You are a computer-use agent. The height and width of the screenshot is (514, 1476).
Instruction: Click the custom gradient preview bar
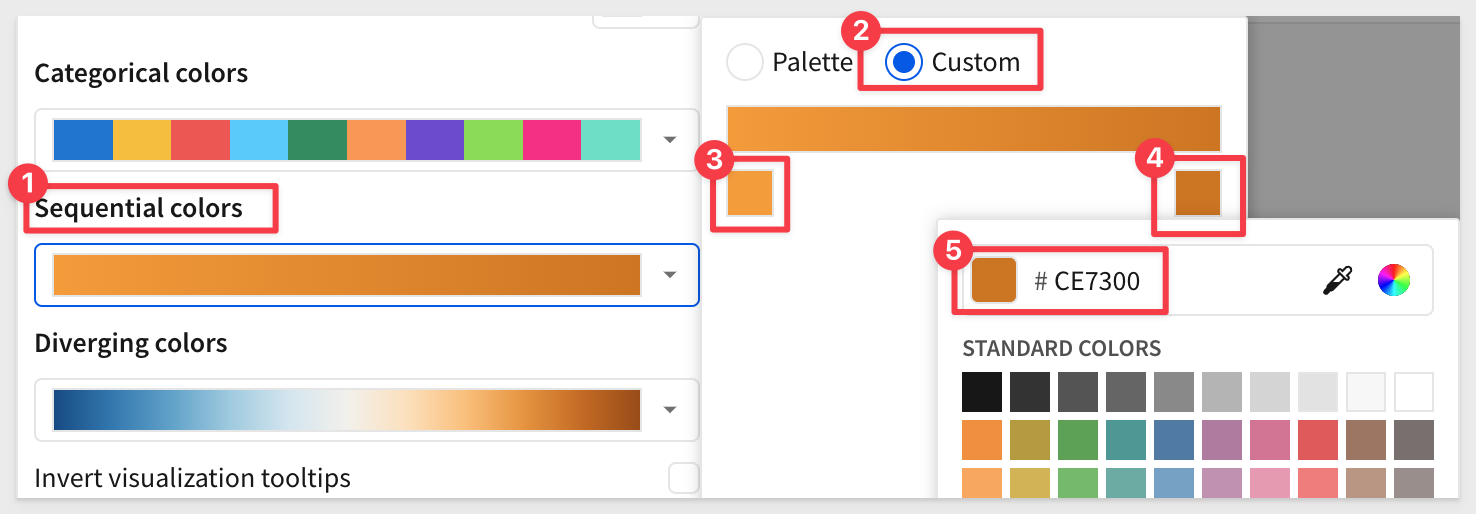(x=974, y=128)
